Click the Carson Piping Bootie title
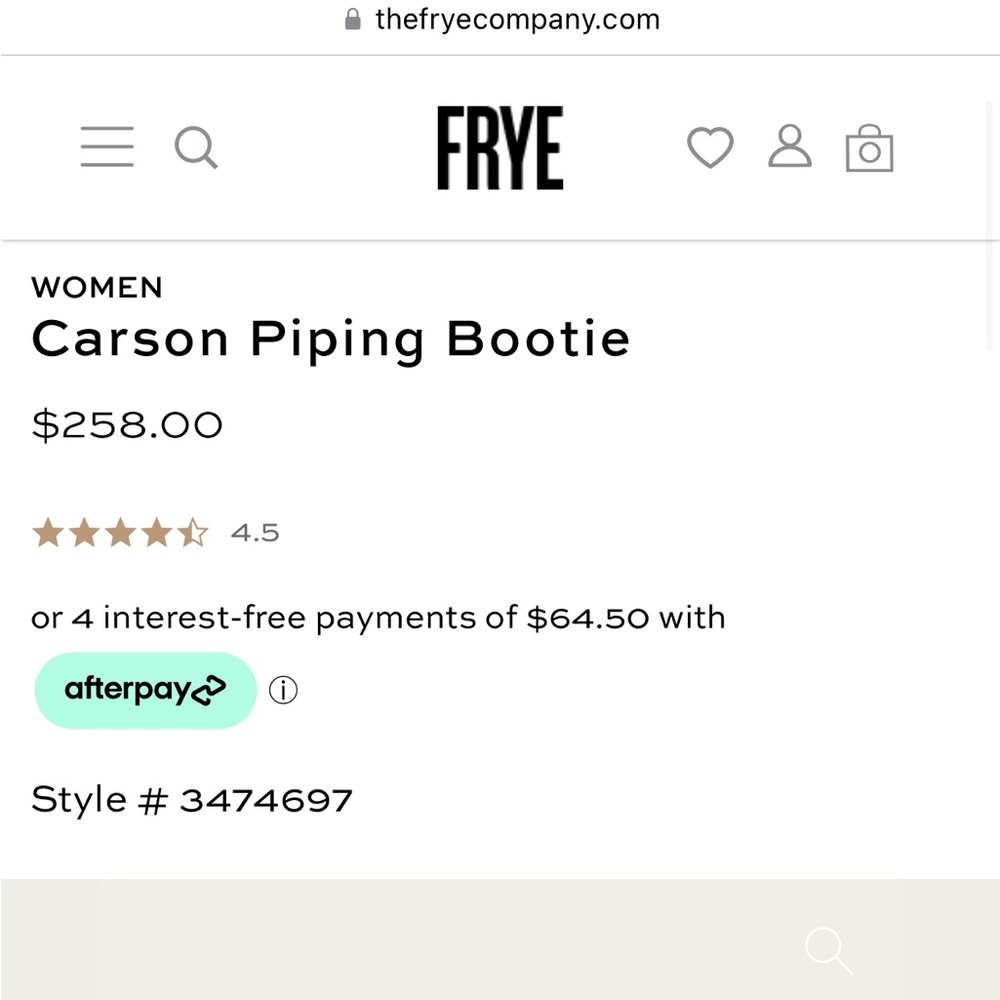 331,339
